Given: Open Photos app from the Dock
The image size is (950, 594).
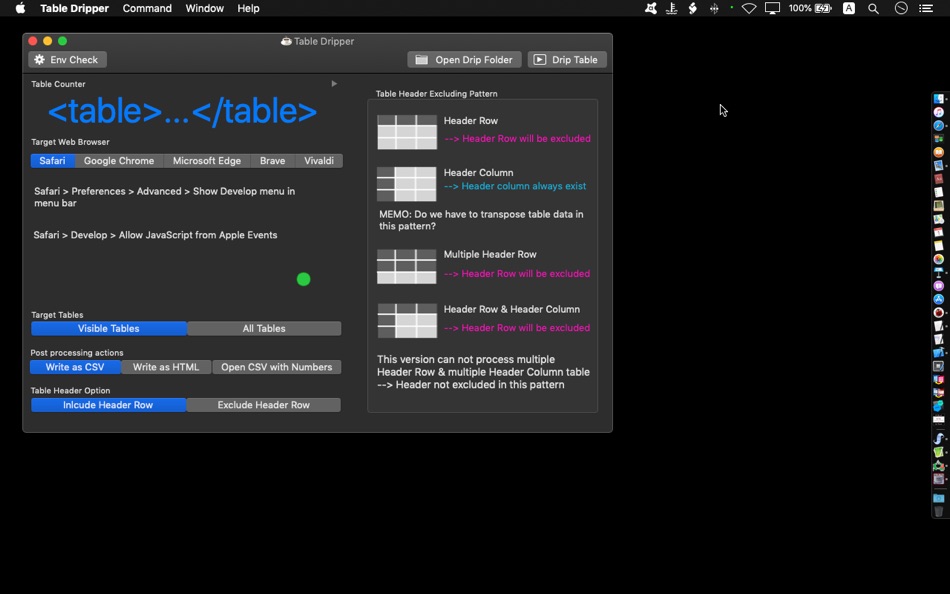Looking at the screenshot, I should 938,259.
